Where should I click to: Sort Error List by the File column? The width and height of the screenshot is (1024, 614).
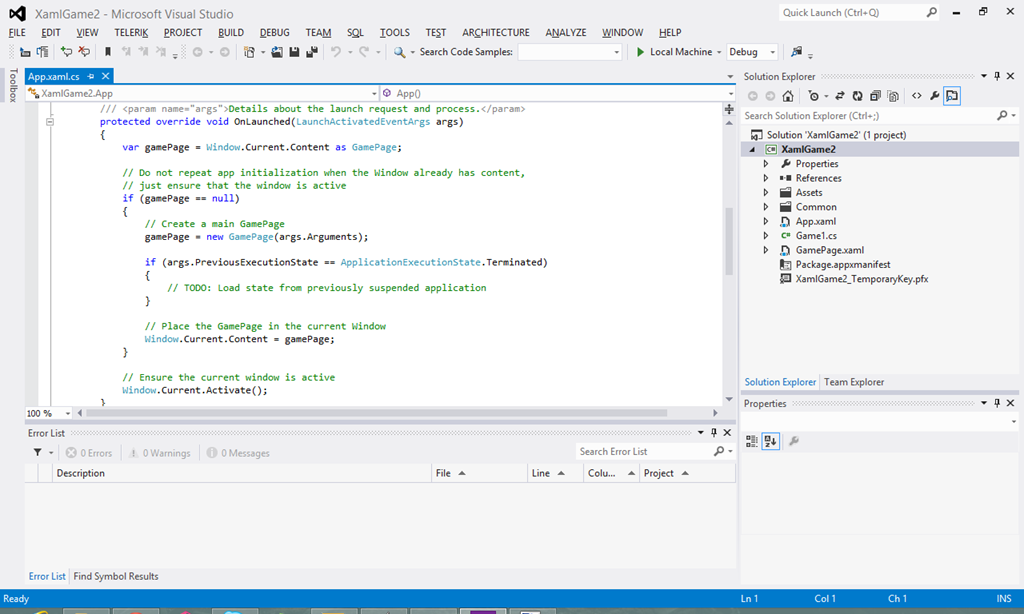pos(479,473)
